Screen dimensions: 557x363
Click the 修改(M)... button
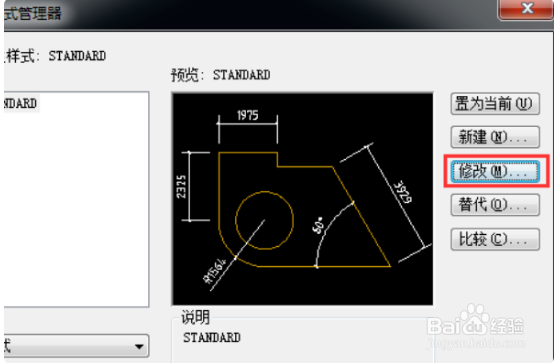click(495, 172)
